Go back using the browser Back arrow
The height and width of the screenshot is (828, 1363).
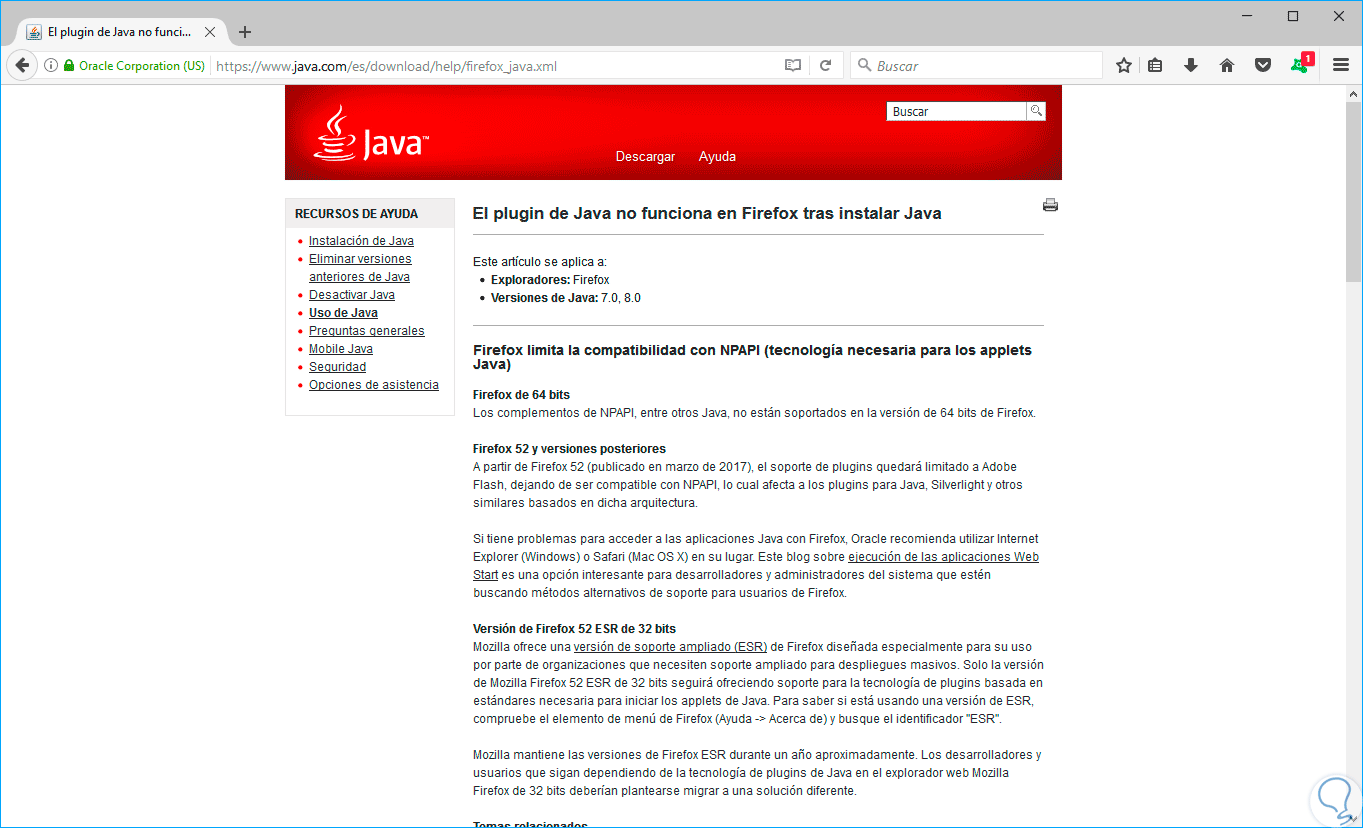(22, 65)
